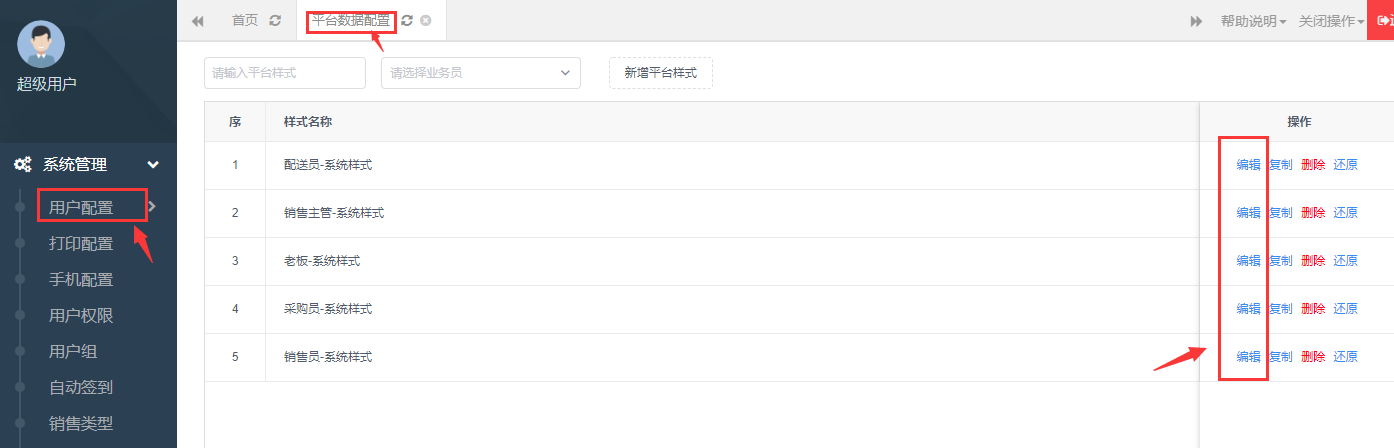Viewport: 1394px width, 448px height.
Task: Switch to the 首页 tab
Action: tap(245, 20)
